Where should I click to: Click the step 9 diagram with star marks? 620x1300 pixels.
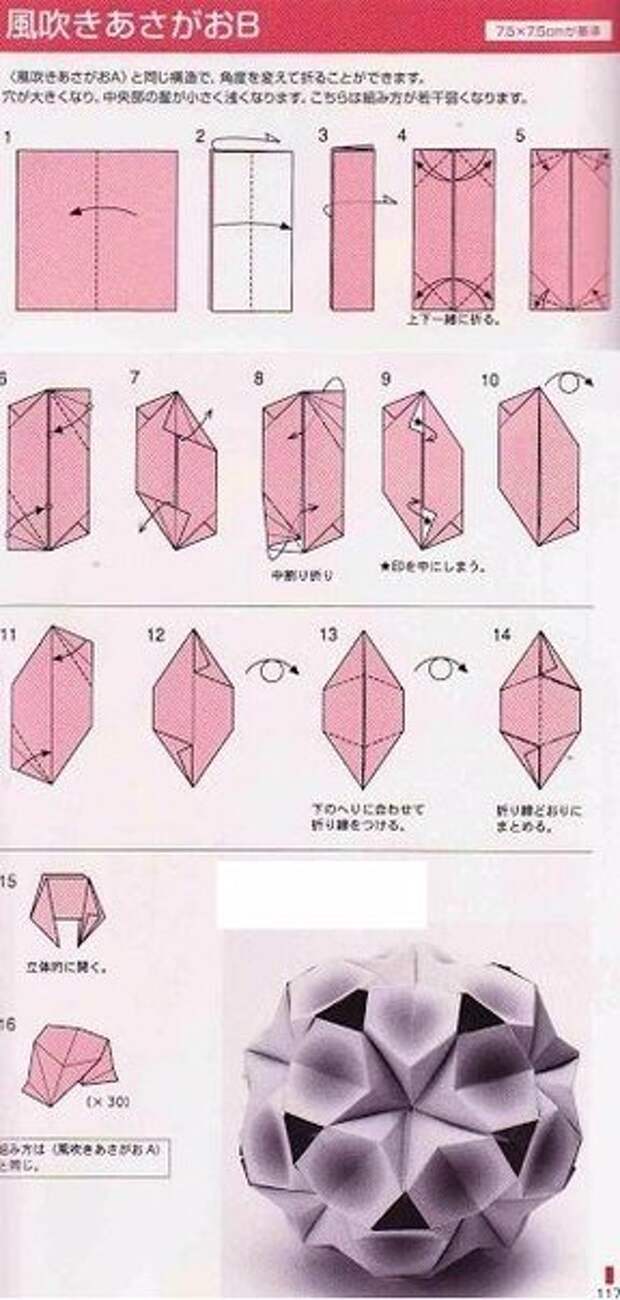tap(422, 469)
